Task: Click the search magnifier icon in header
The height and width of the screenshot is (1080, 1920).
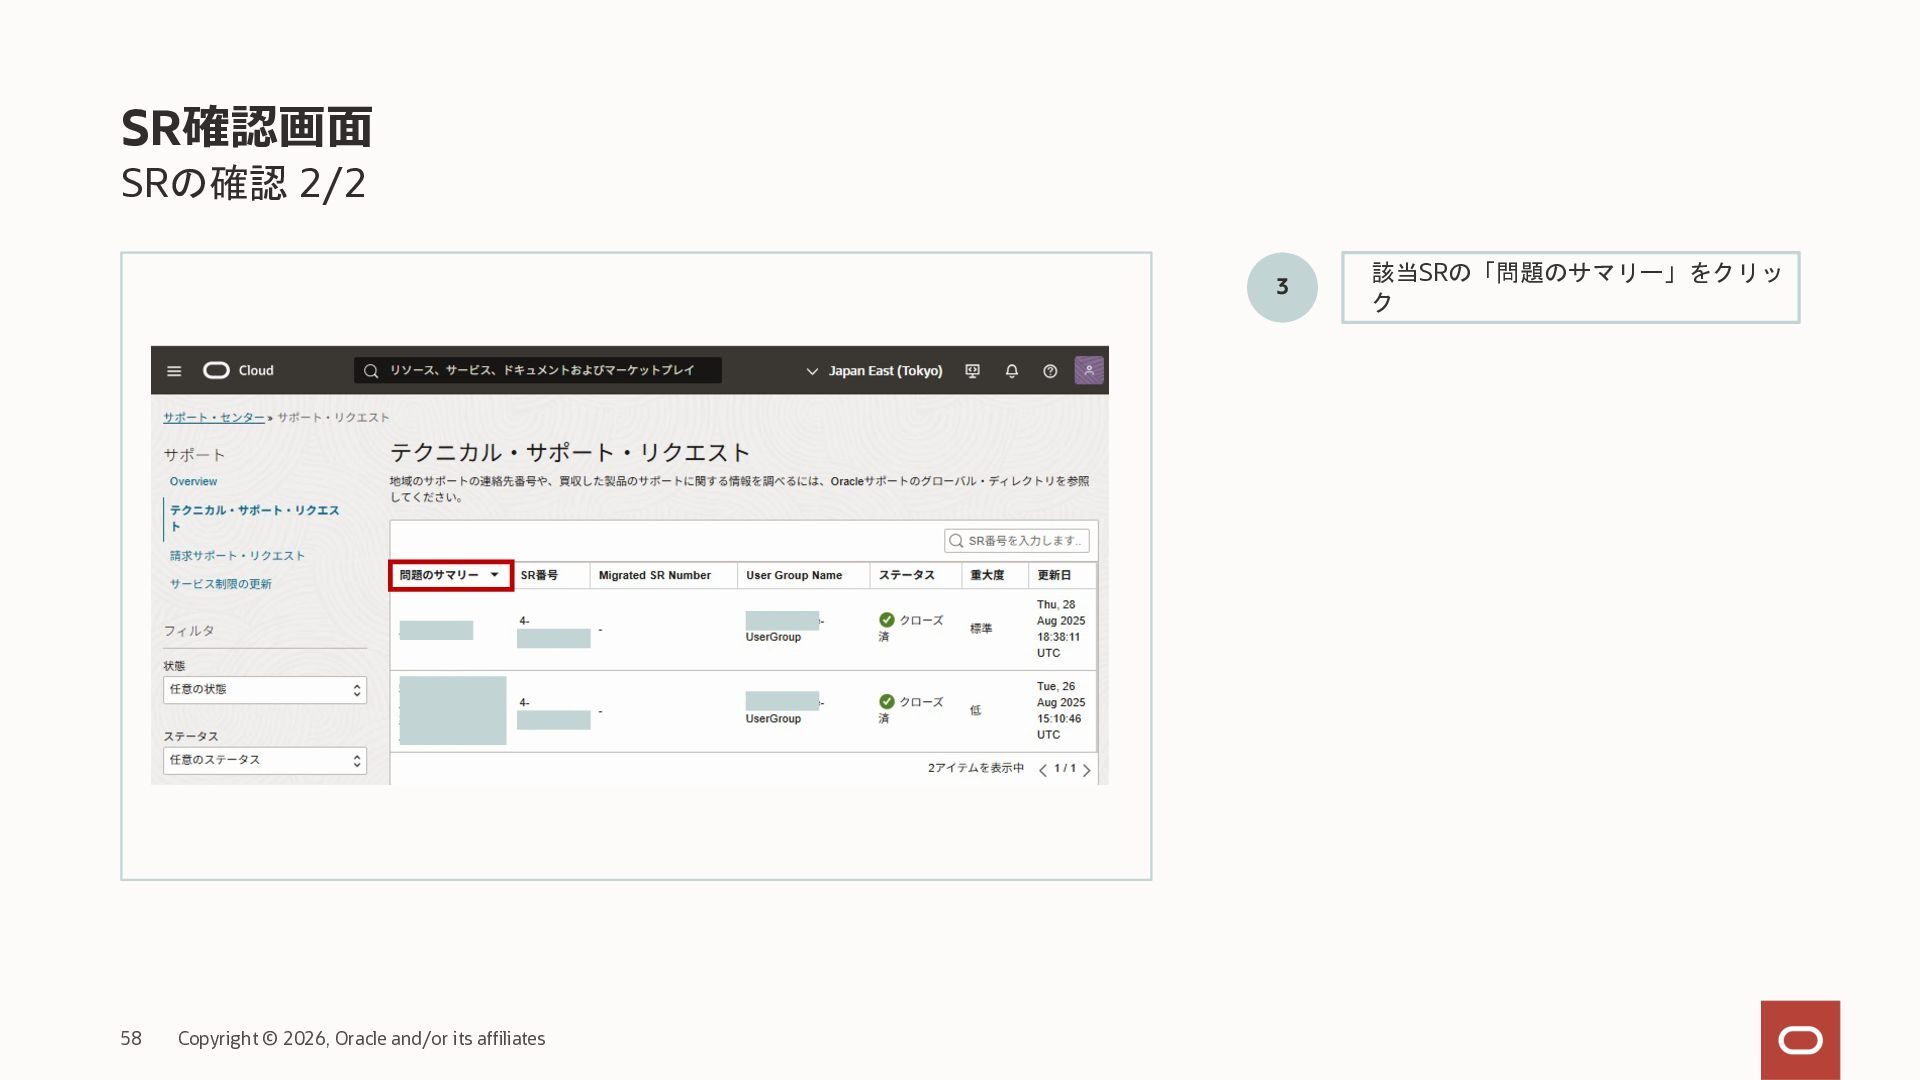Action: [x=371, y=371]
